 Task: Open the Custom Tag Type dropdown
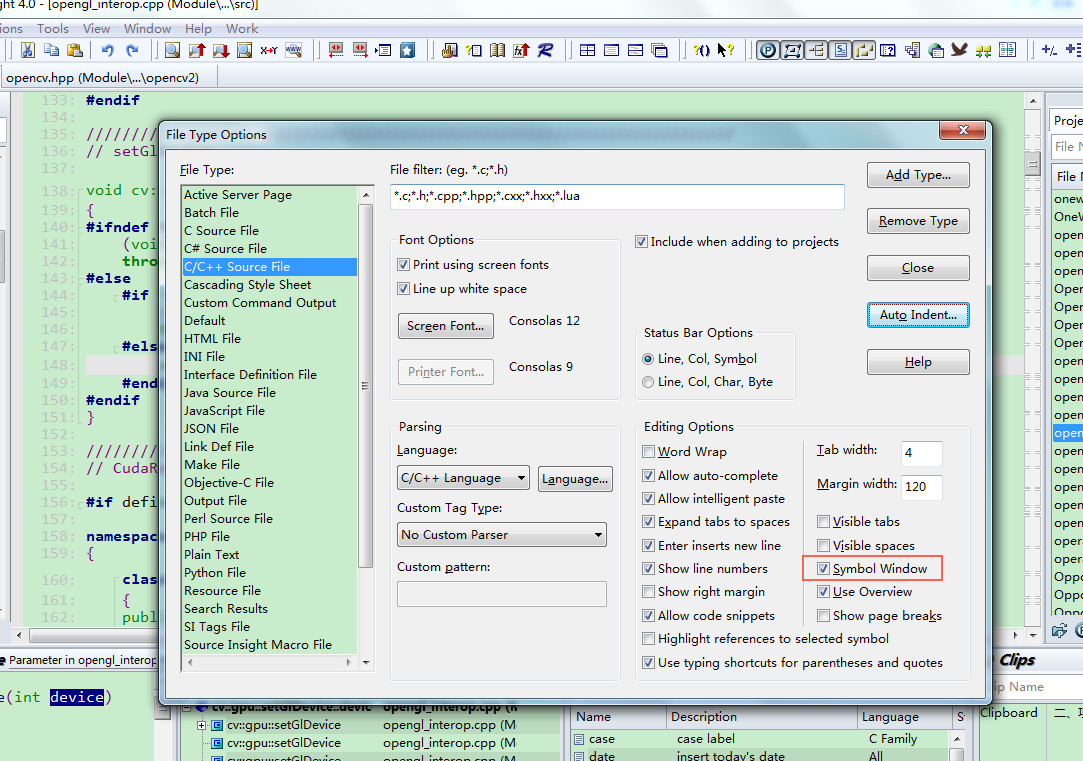pyautogui.click(x=502, y=534)
